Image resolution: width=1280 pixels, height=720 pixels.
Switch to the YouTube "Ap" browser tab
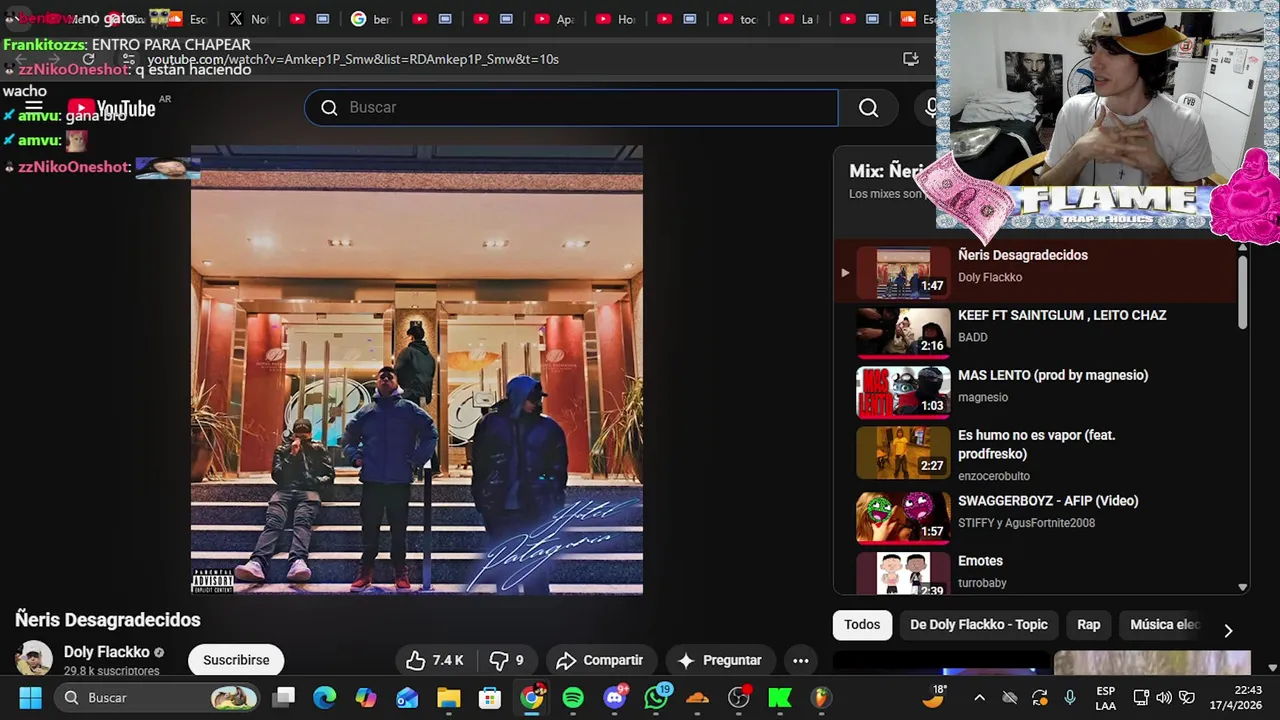coord(555,19)
